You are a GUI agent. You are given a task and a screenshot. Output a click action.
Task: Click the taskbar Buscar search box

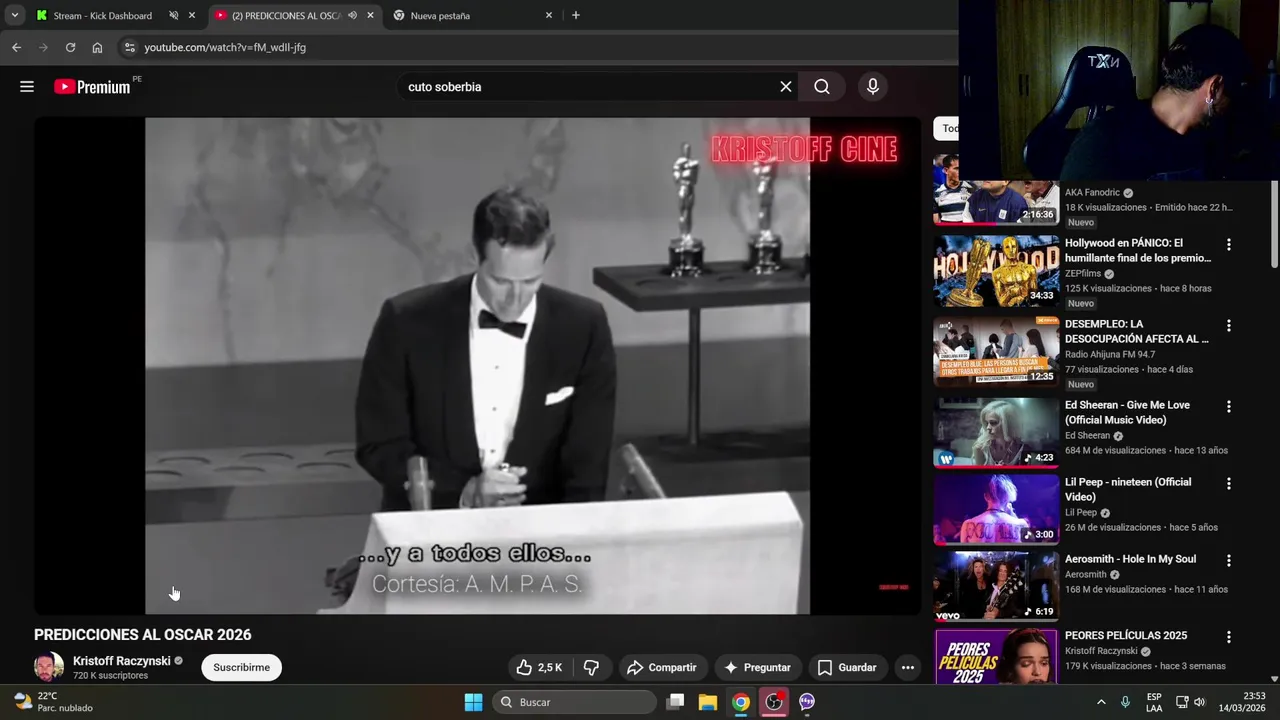tap(574, 702)
